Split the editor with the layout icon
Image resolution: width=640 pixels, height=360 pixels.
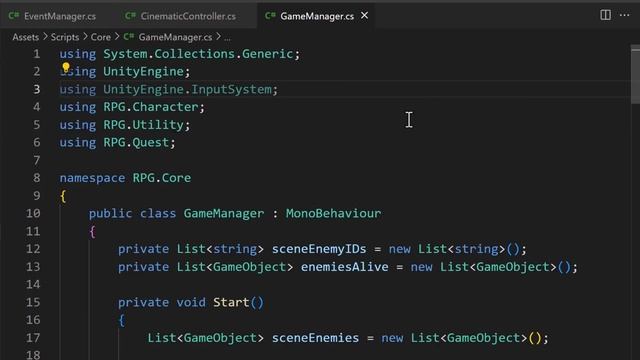coord(605,15)
